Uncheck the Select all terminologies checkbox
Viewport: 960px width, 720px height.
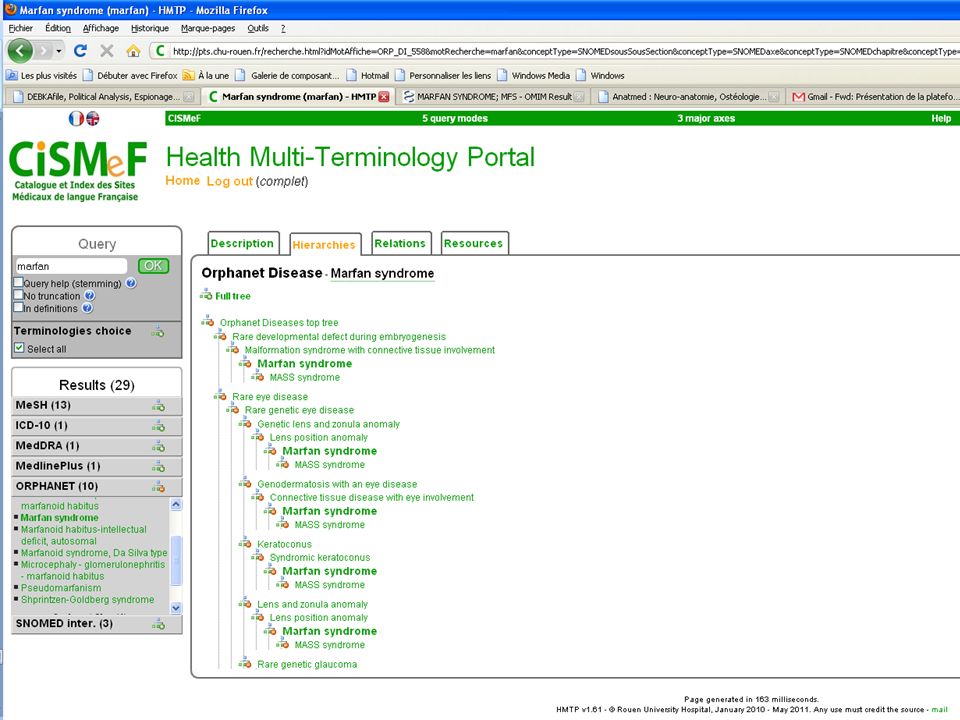[x=20, y=348]
